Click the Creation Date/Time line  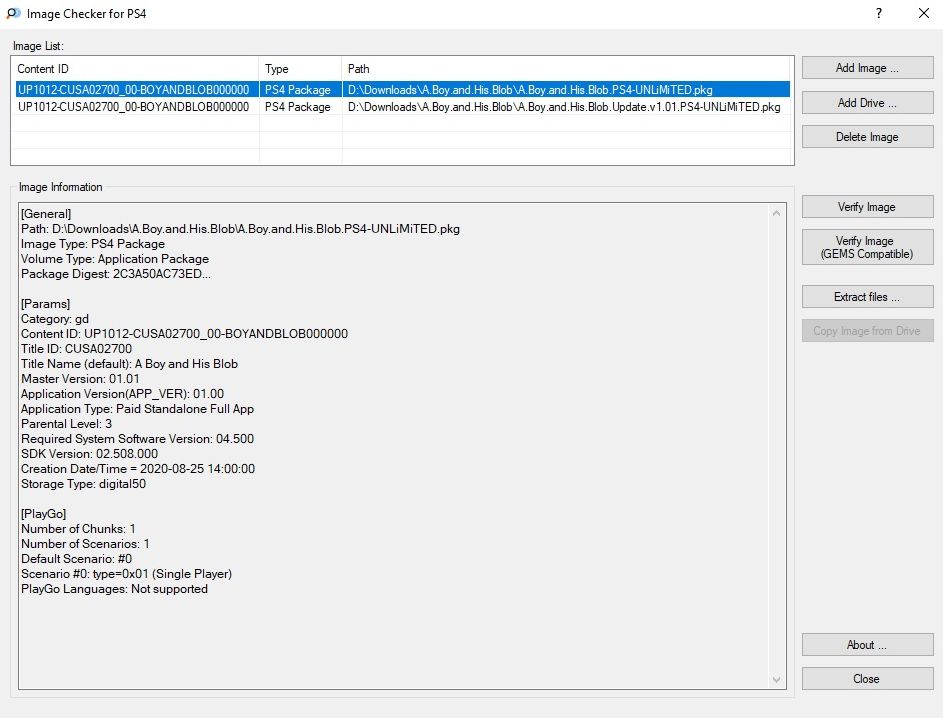point(138,469)
